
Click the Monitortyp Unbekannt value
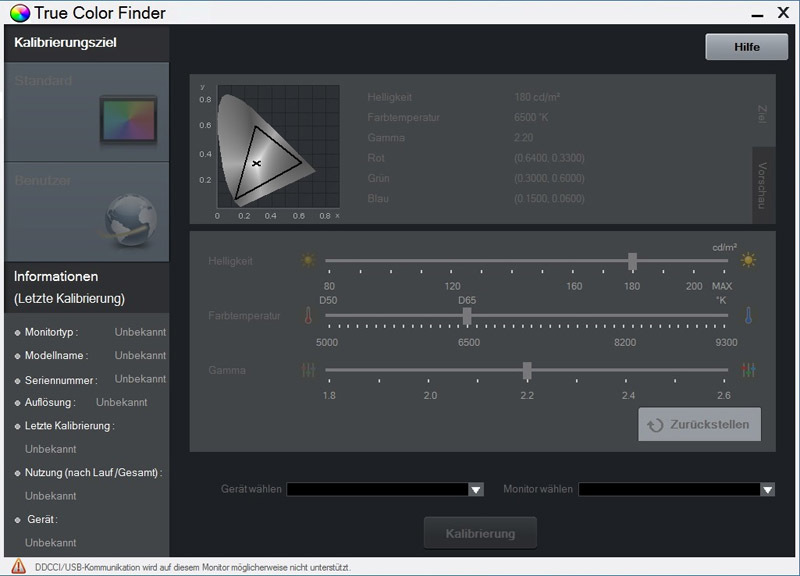[140, 332]
